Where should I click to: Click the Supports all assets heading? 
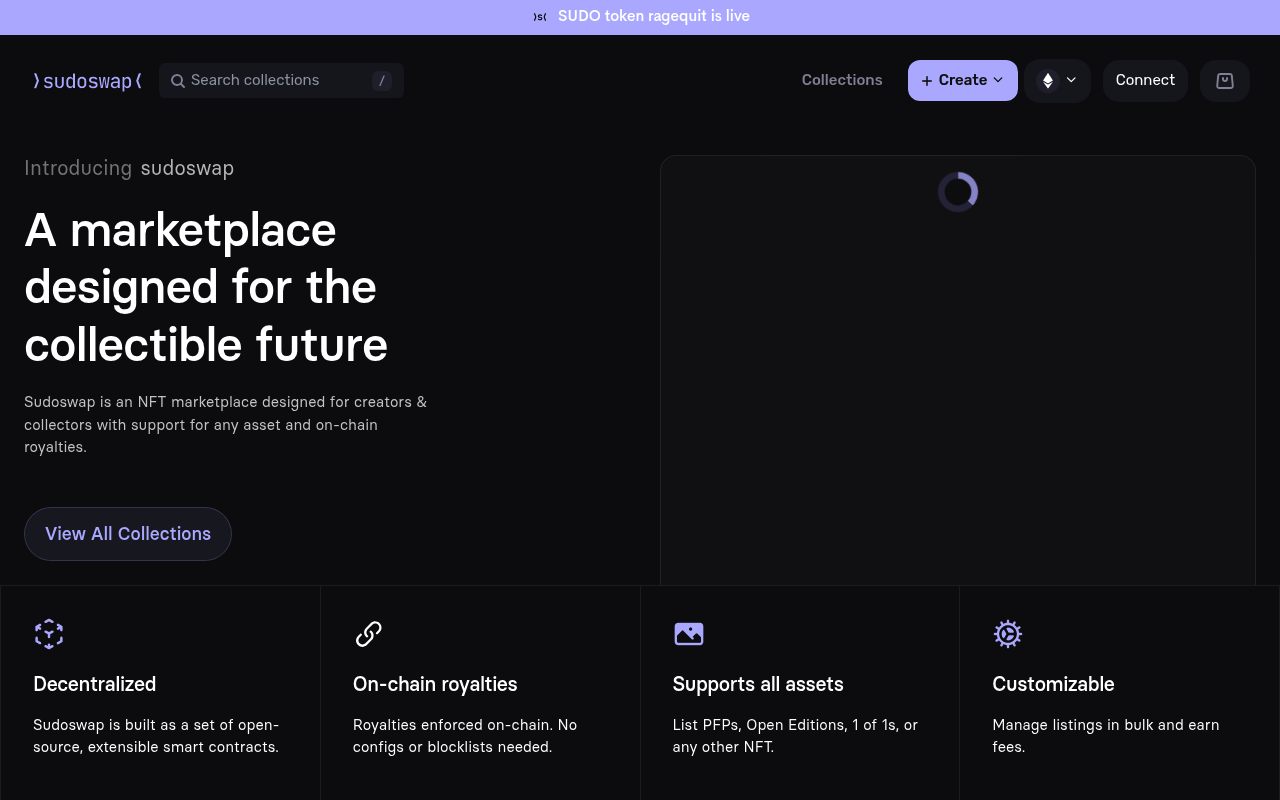[758, 684]
